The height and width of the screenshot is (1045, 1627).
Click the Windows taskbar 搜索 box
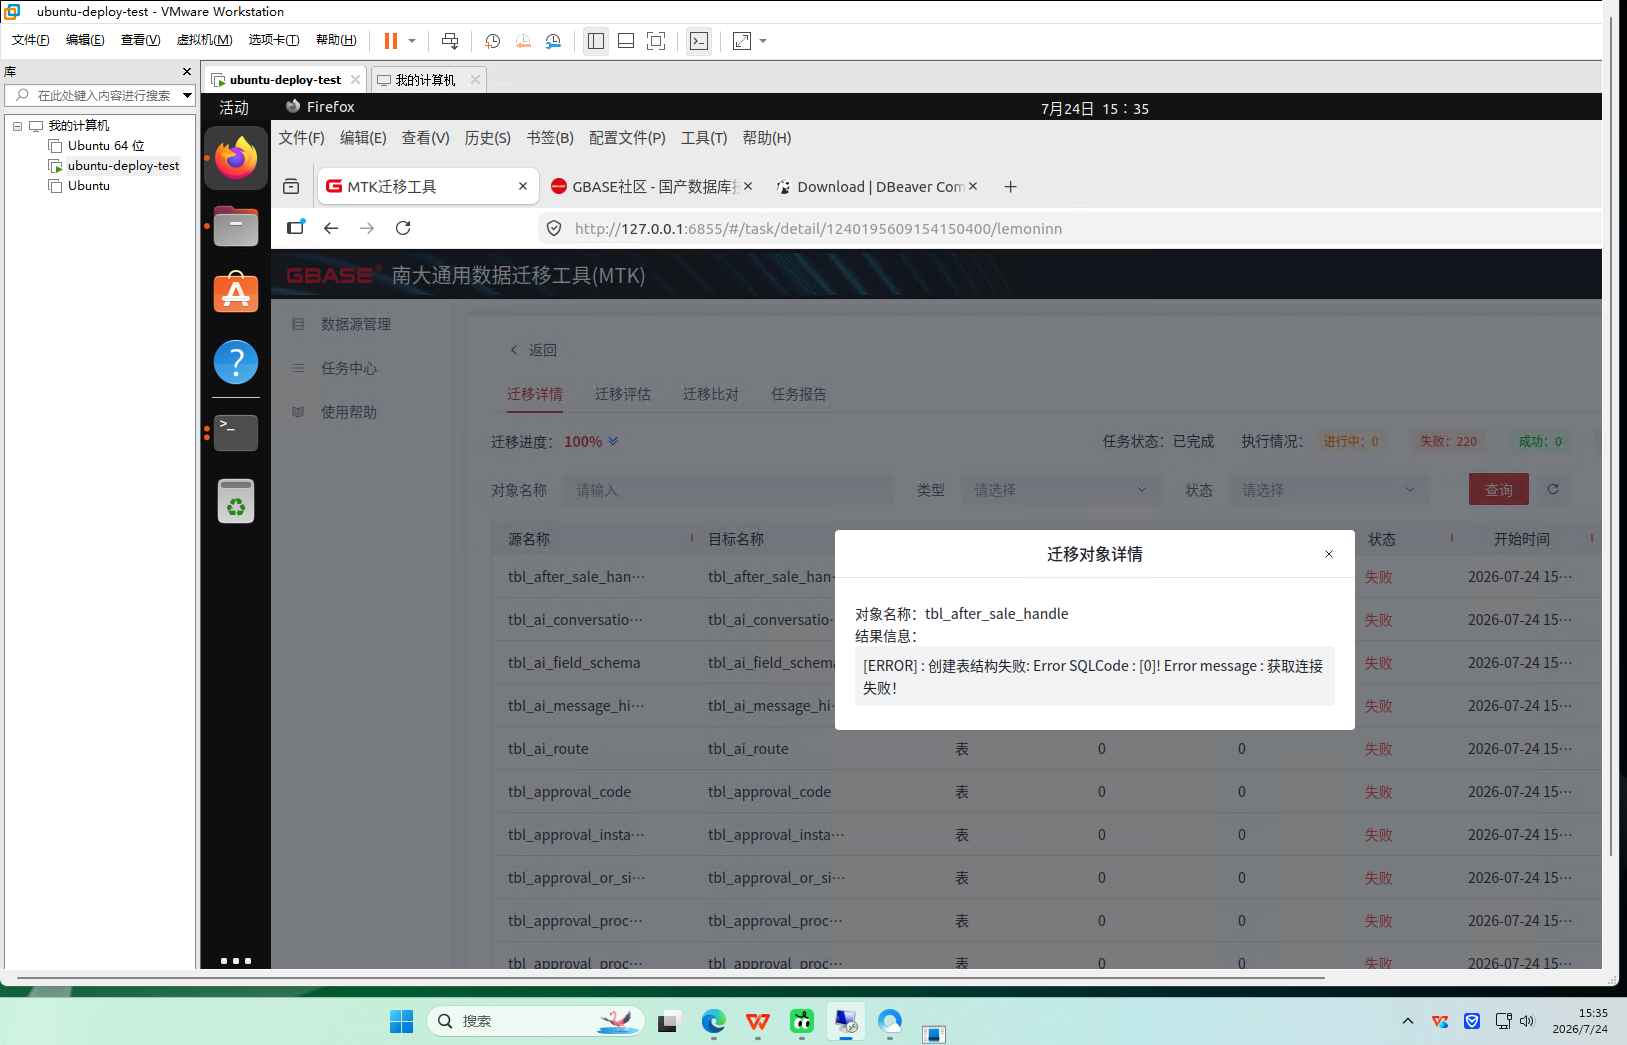(x=536, y=1021)
